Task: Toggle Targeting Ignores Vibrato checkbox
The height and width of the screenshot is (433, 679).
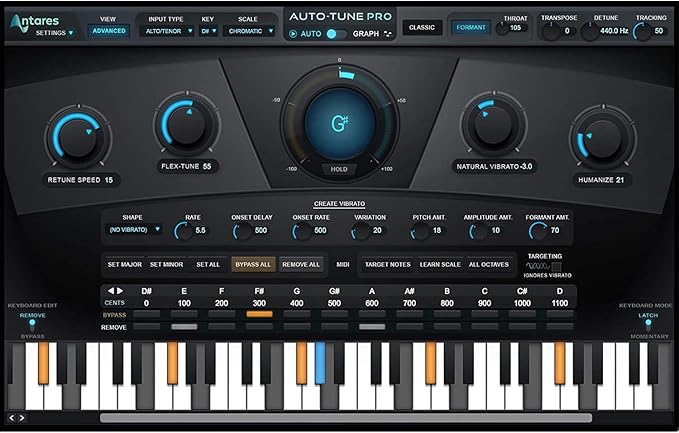Action: click(x=556, y=267)
